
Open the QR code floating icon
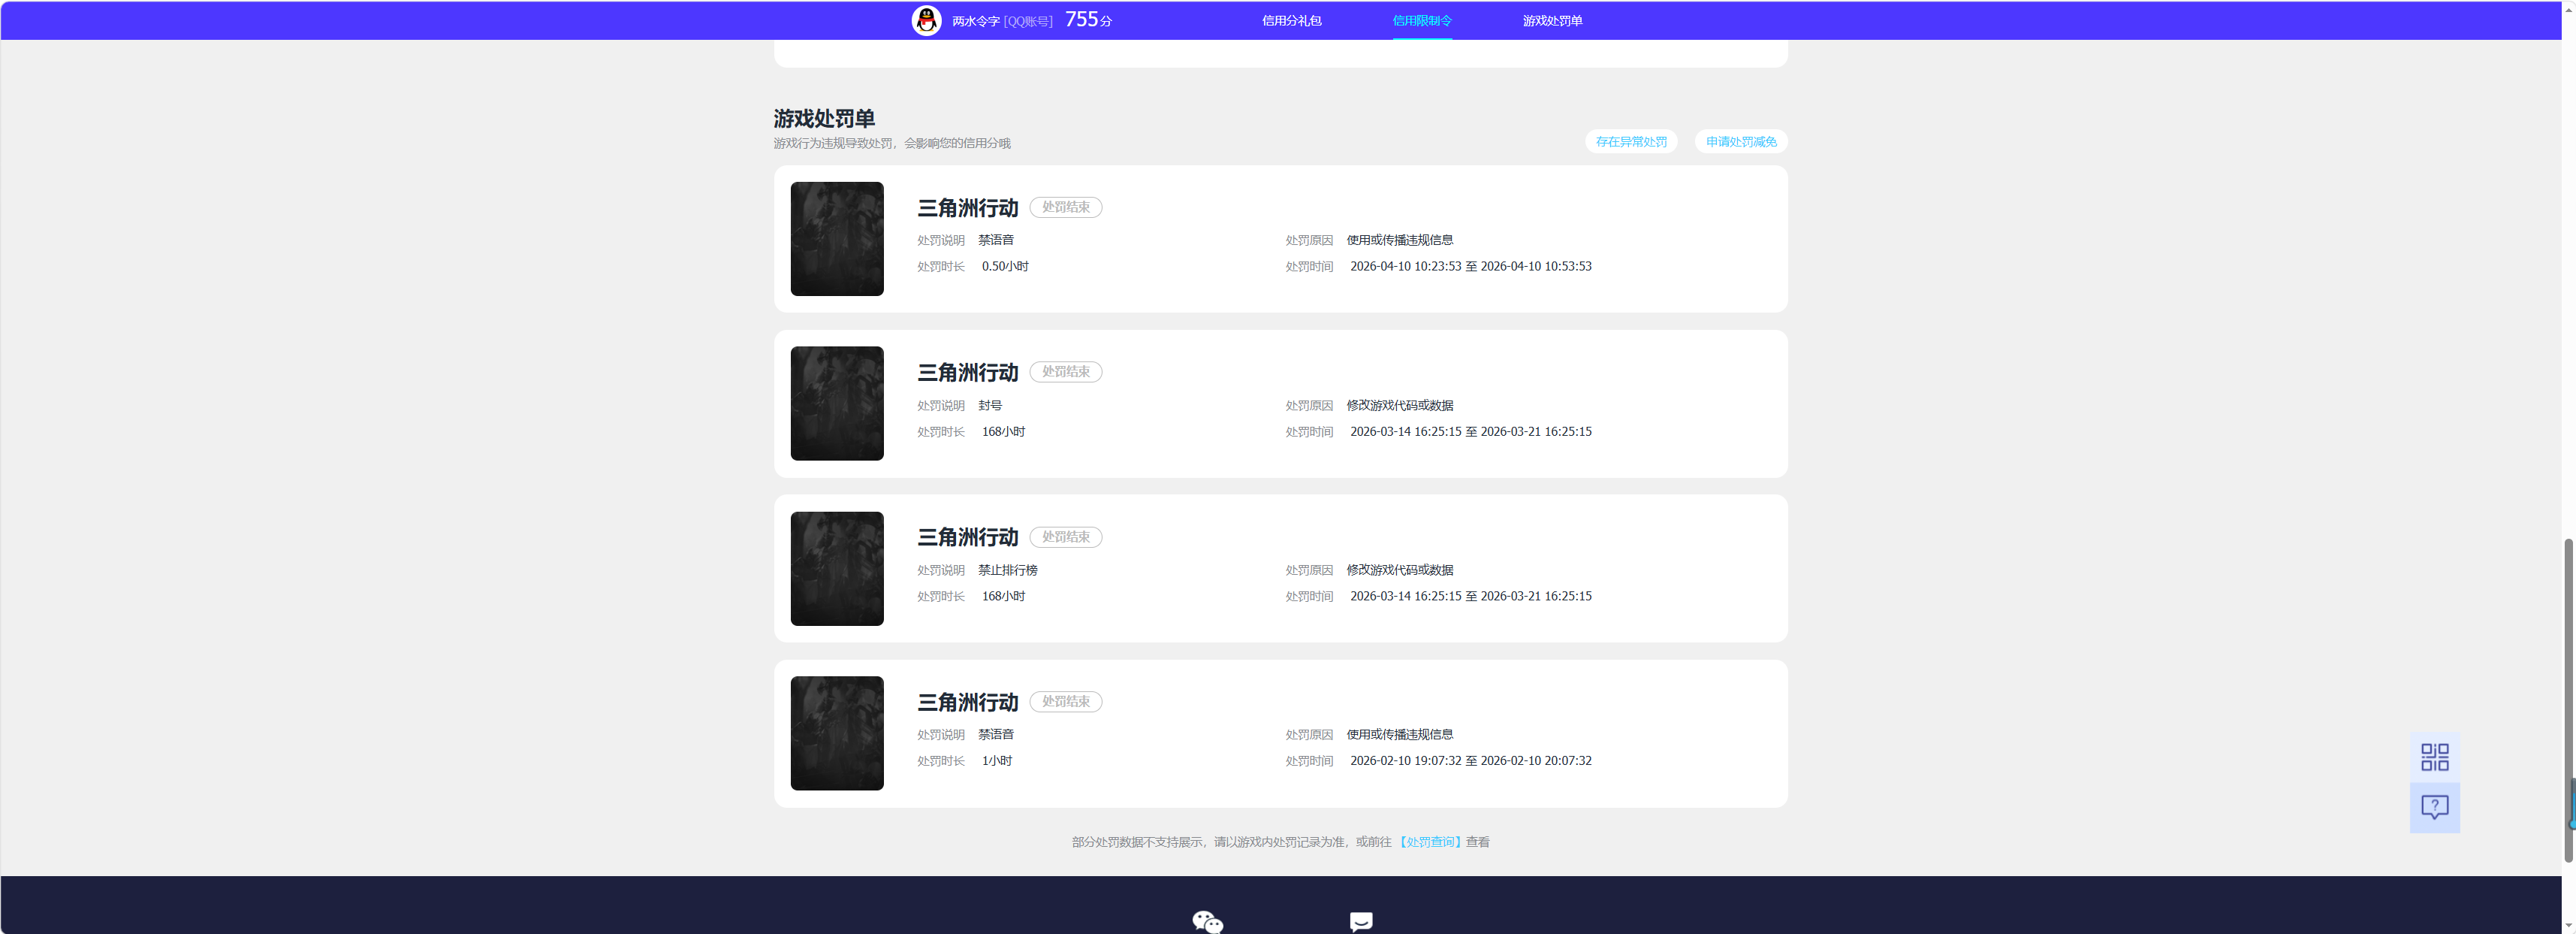pos(2434,757)
